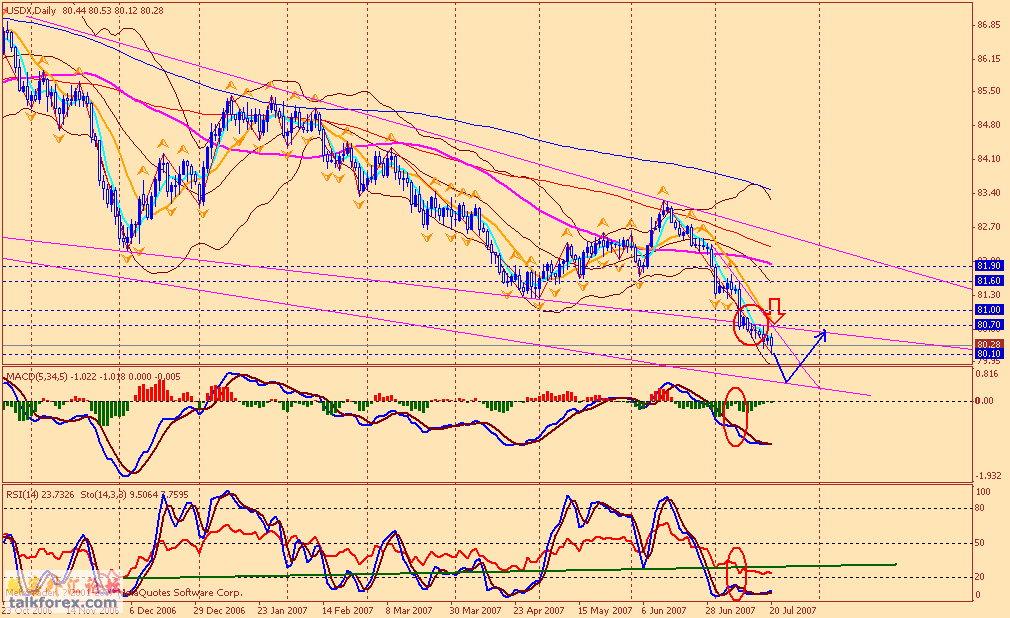Screen dimensions: 1010x618
Task: Click the 8 Mar 2007 date label
Action: point(409,610)
